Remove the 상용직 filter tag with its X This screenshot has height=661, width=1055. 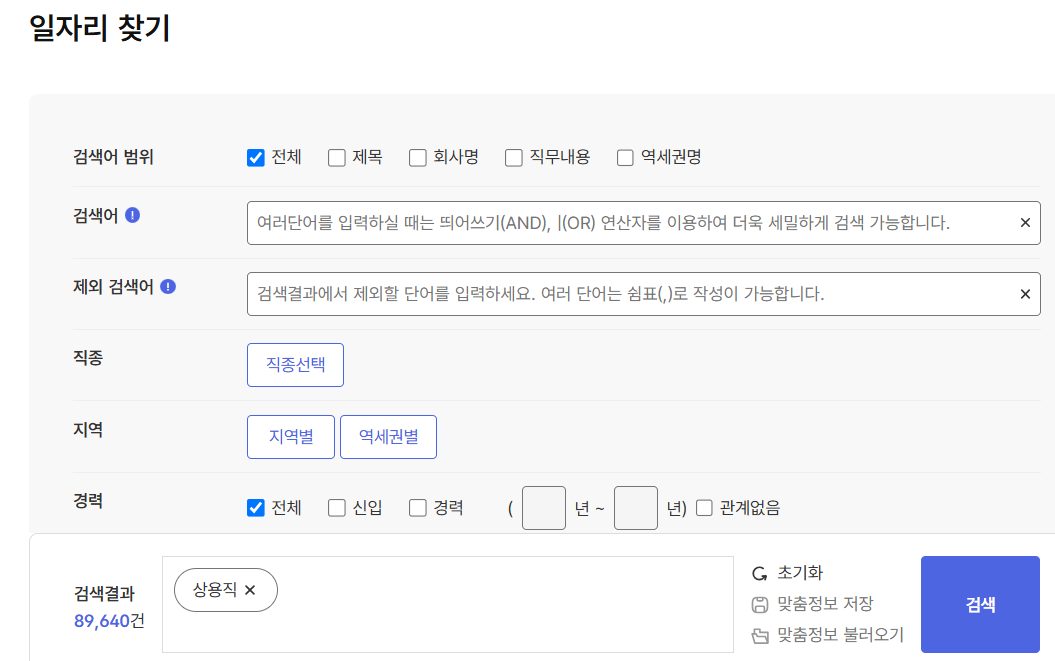[x=250, y=590]
